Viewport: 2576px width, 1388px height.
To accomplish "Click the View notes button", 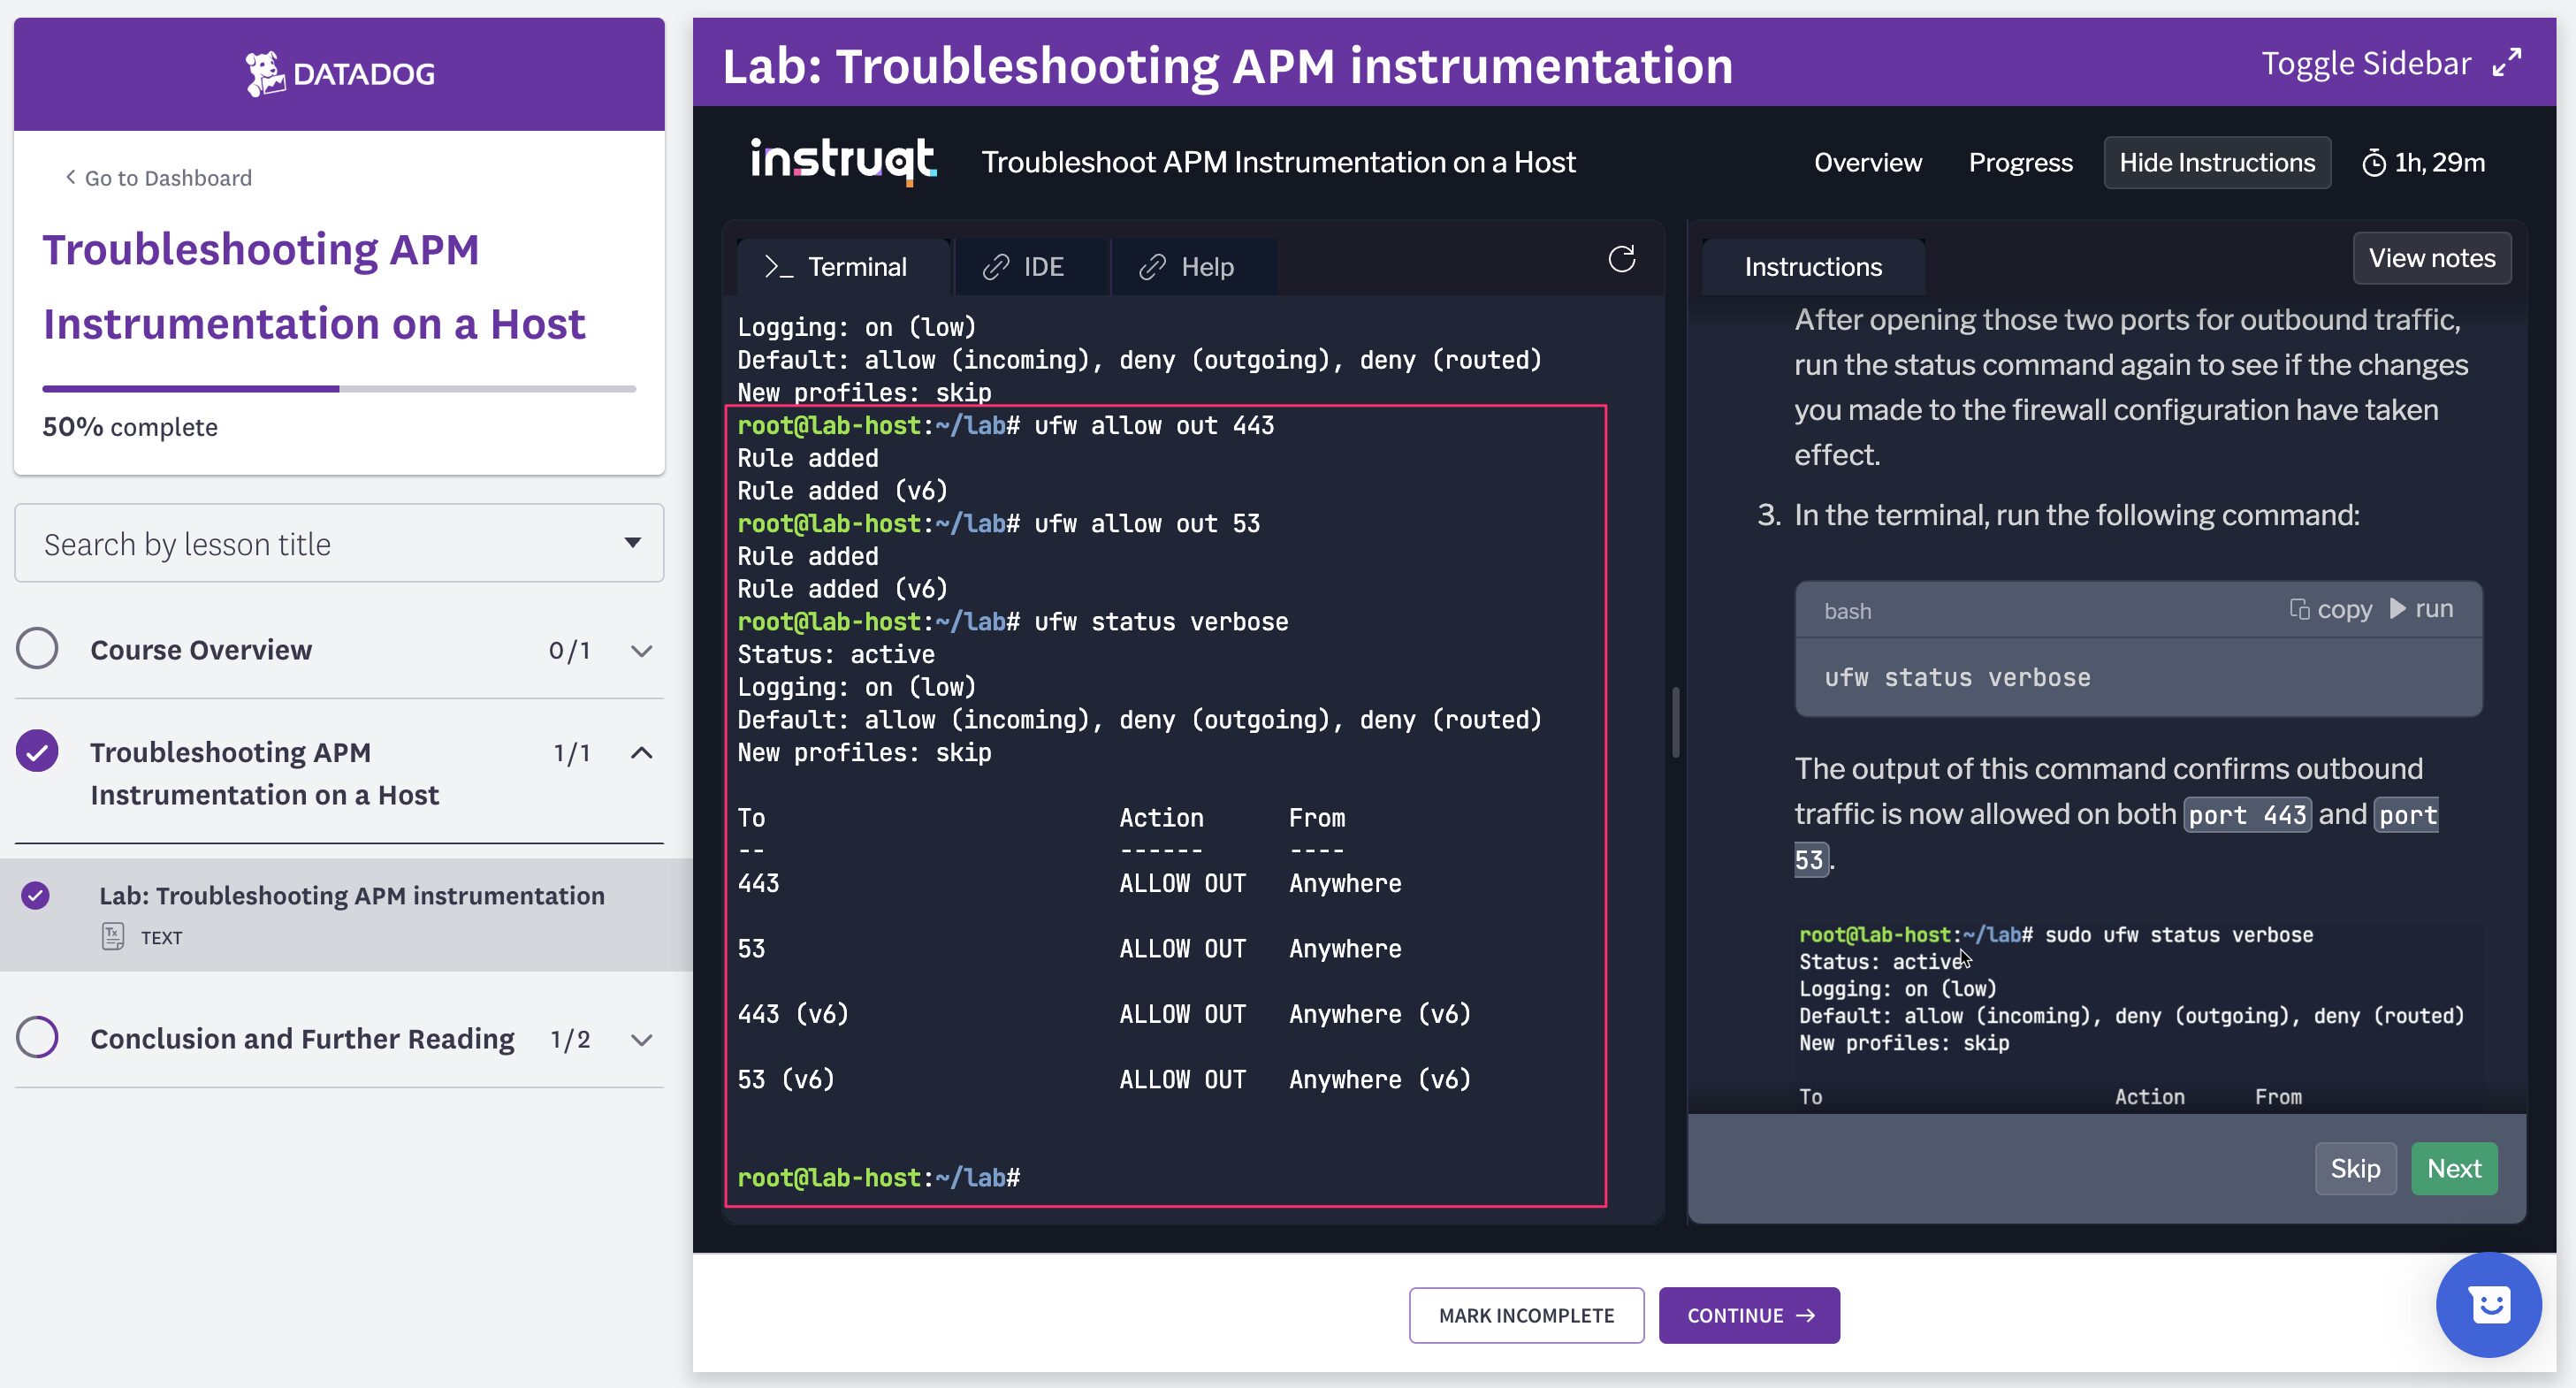I will (x=2431, y=258).
